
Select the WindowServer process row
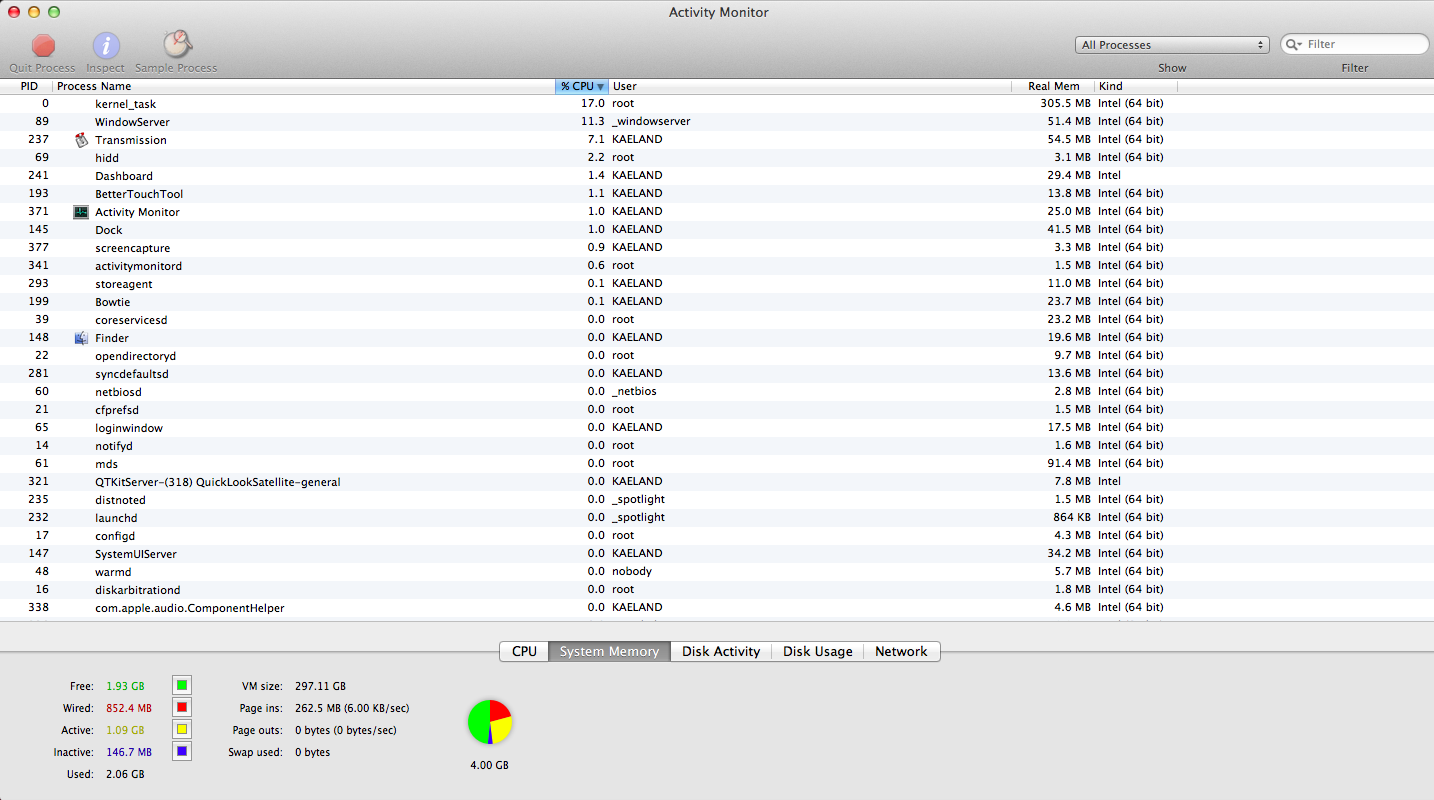[717, 122]
